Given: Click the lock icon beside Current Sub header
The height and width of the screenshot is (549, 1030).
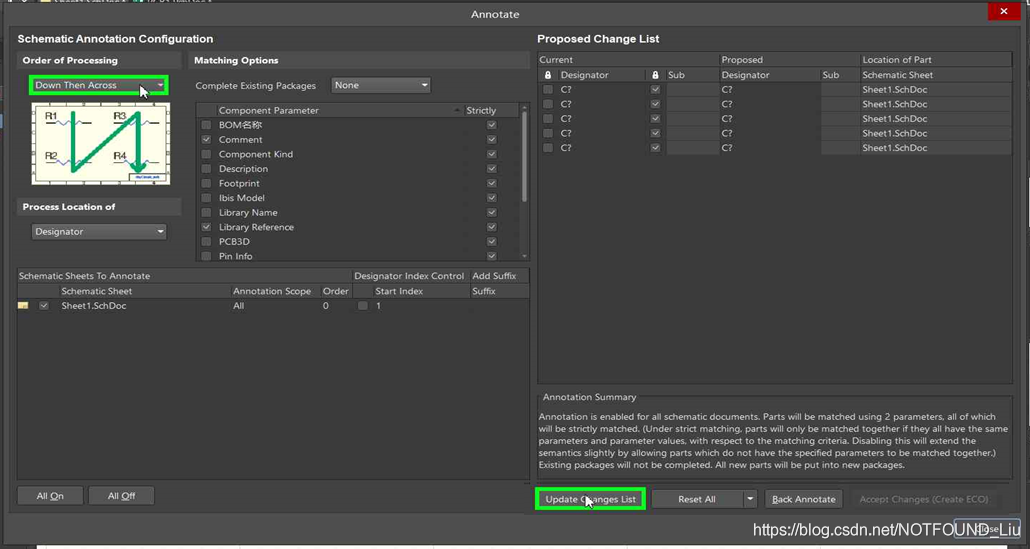Looking at the screenshot, I should pos(655,75).
